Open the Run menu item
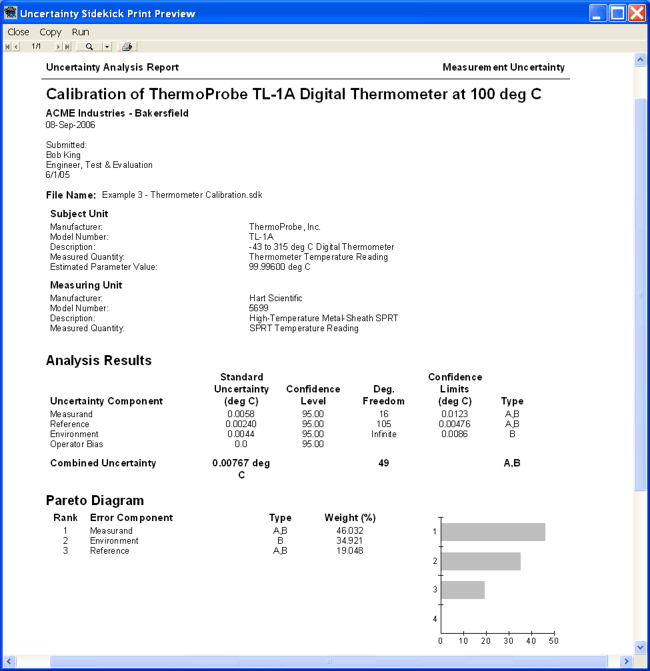 80,32
